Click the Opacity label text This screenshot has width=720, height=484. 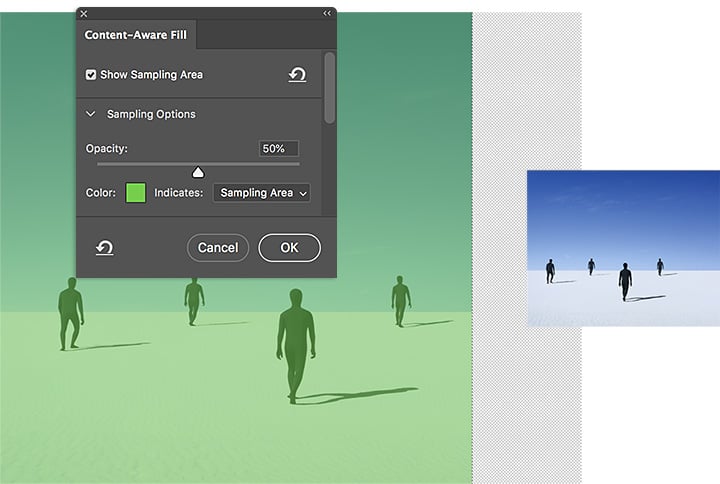coord(107,149)
